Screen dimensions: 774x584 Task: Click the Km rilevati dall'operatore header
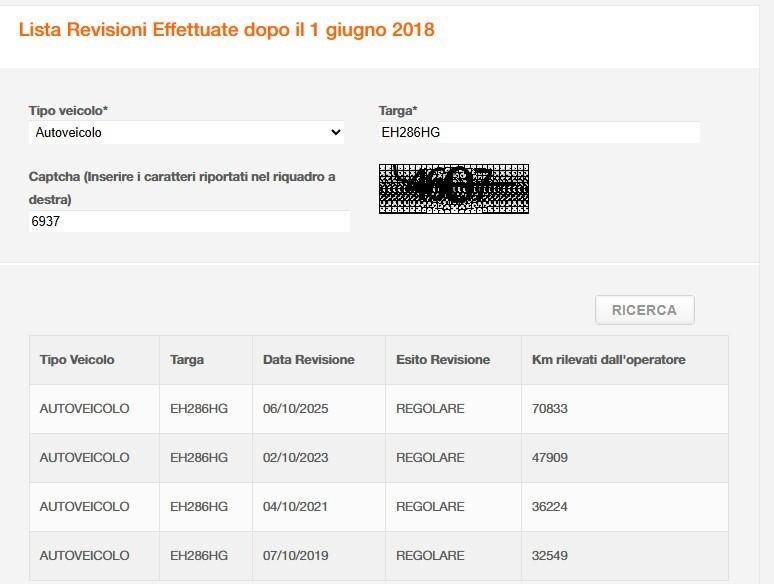(x=603, y=359)
